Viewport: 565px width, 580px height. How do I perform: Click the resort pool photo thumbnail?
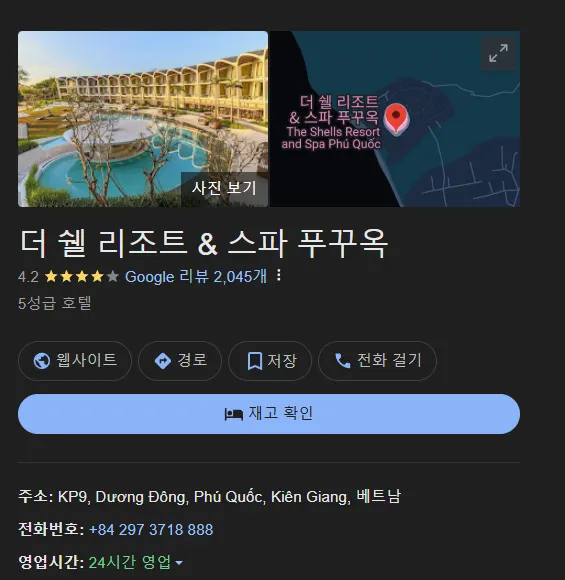pyautogui.click(x=143, y=119)
